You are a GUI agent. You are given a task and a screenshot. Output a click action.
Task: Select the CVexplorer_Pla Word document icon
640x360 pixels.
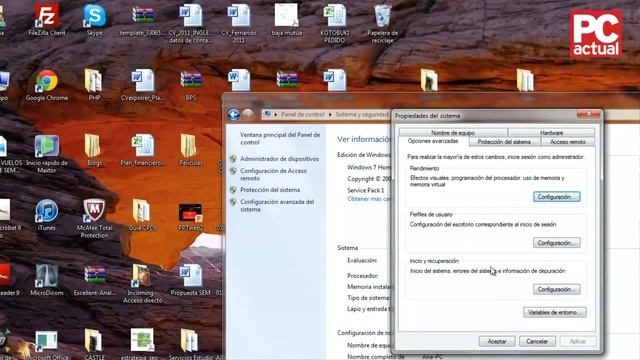(x=142, y=85)
